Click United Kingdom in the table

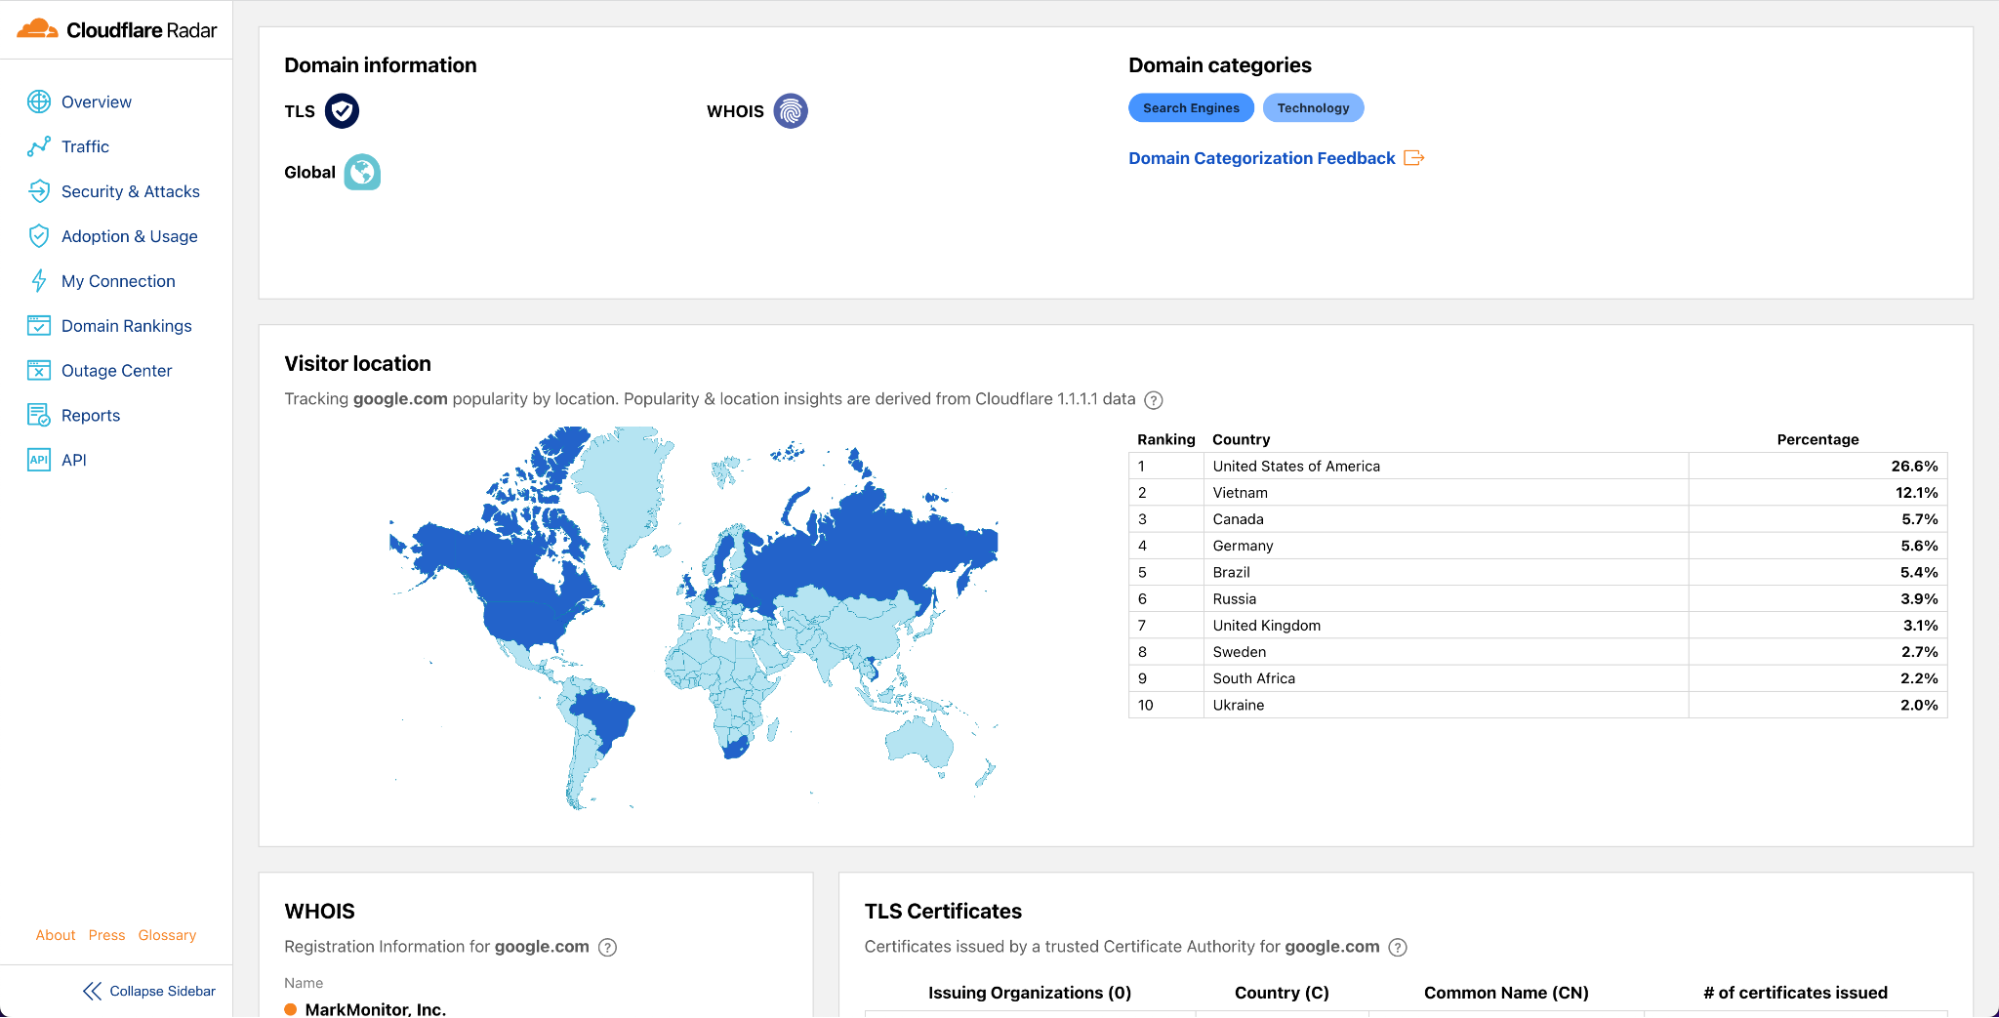click(x=1266, y=626)
